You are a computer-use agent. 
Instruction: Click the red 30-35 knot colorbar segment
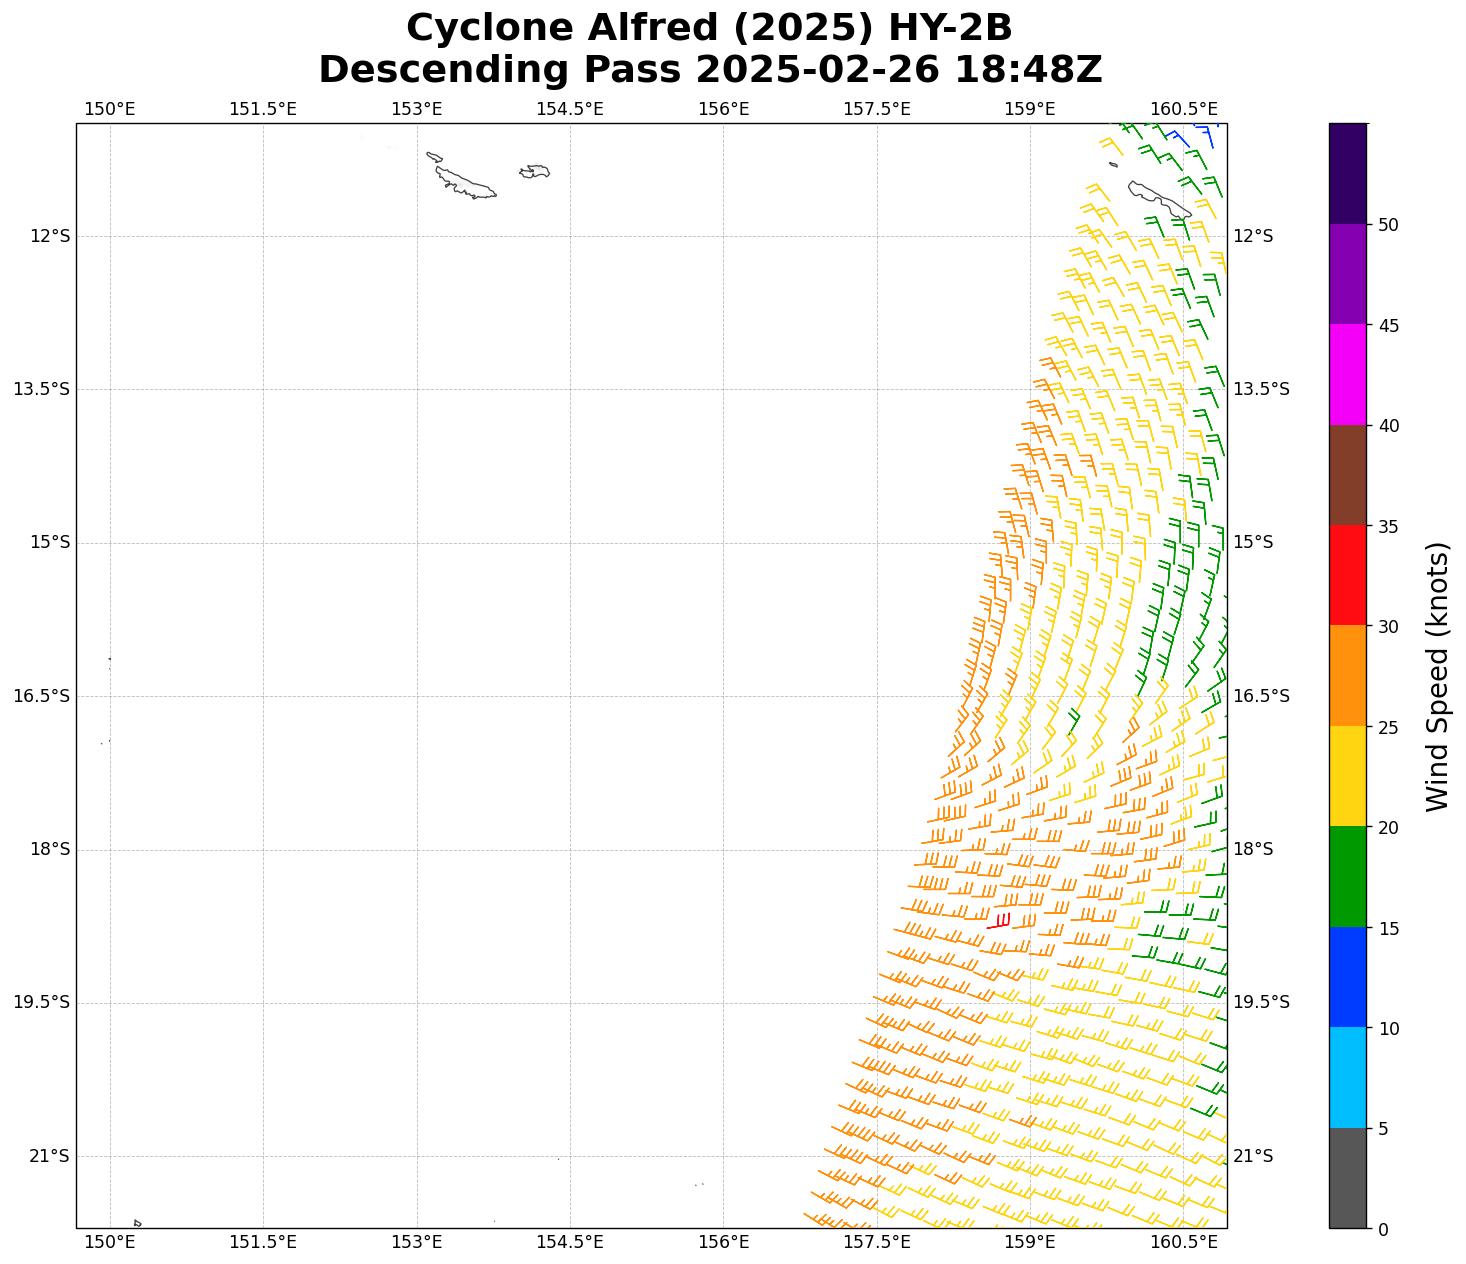click(x=1347, y=575)
